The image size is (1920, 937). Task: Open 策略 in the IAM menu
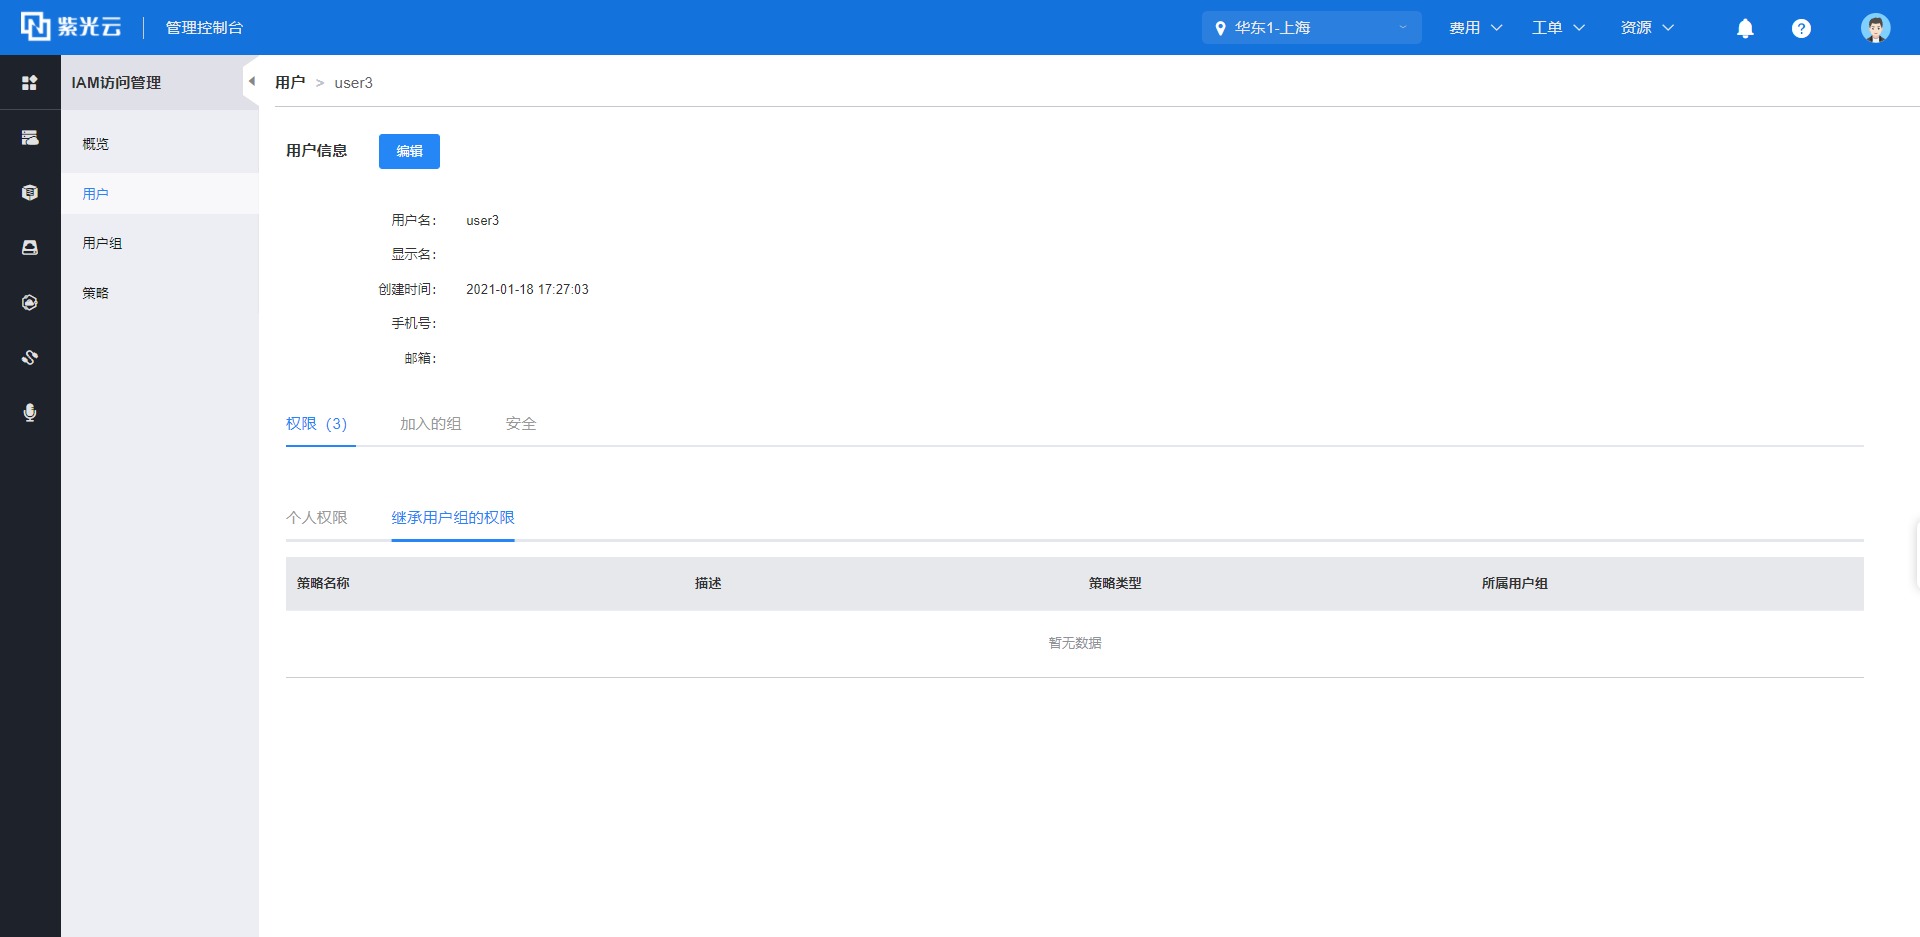[96, 293]
